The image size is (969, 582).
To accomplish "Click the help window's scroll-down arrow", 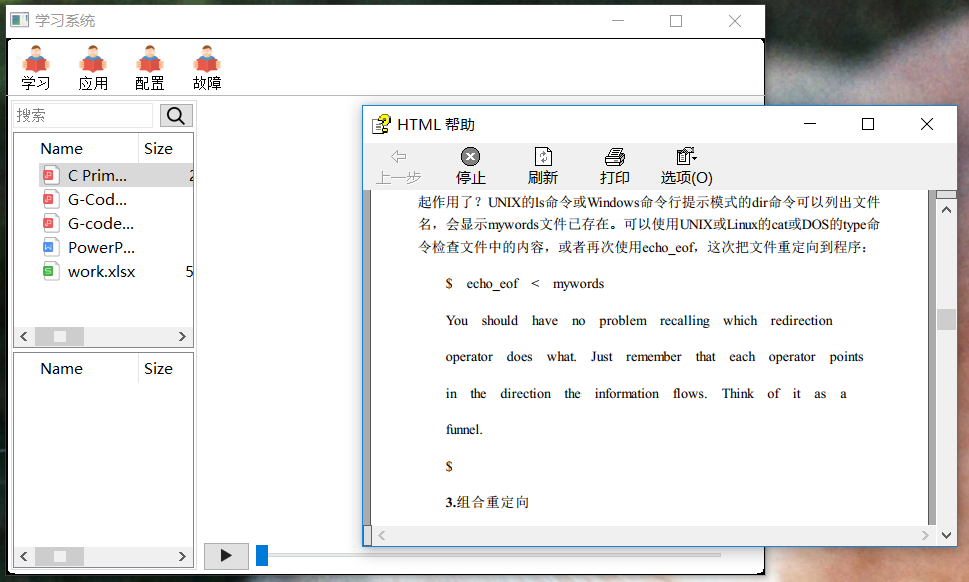I will [946, 535].
